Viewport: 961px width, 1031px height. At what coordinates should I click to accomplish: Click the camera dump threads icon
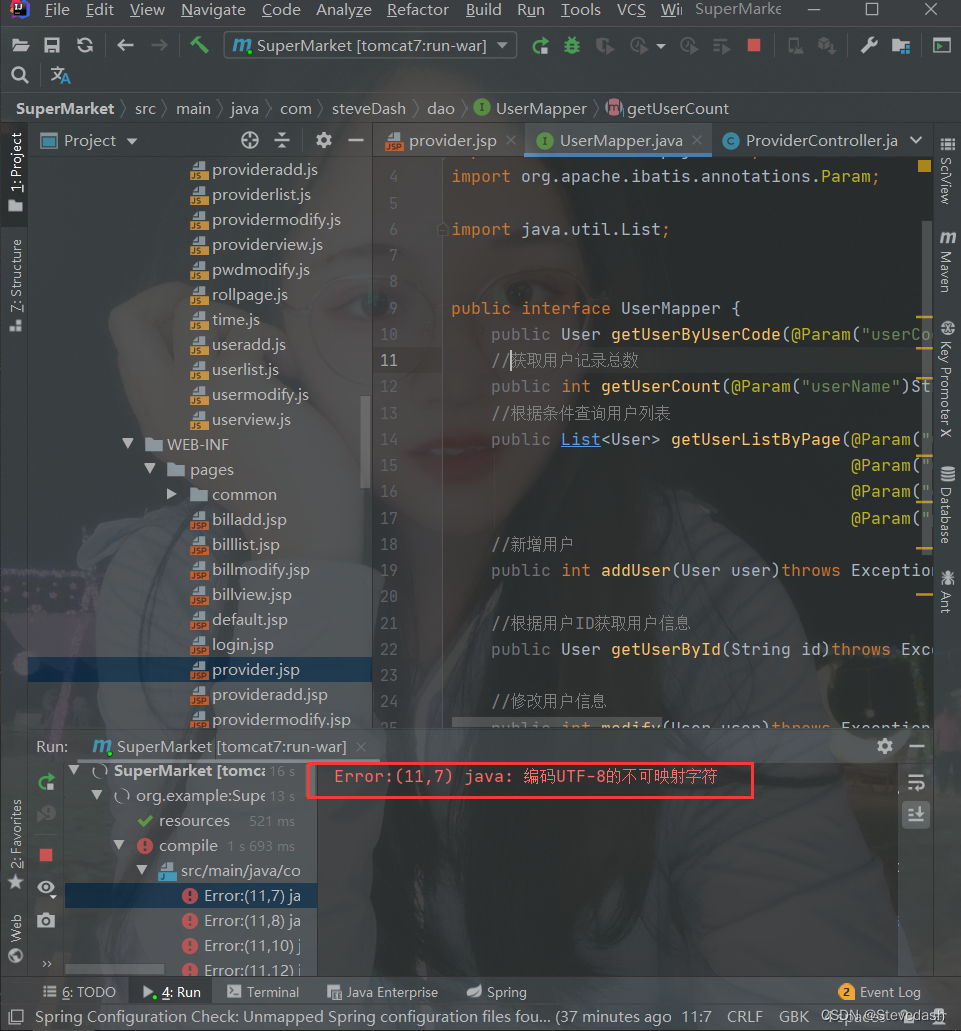point(46,920)
